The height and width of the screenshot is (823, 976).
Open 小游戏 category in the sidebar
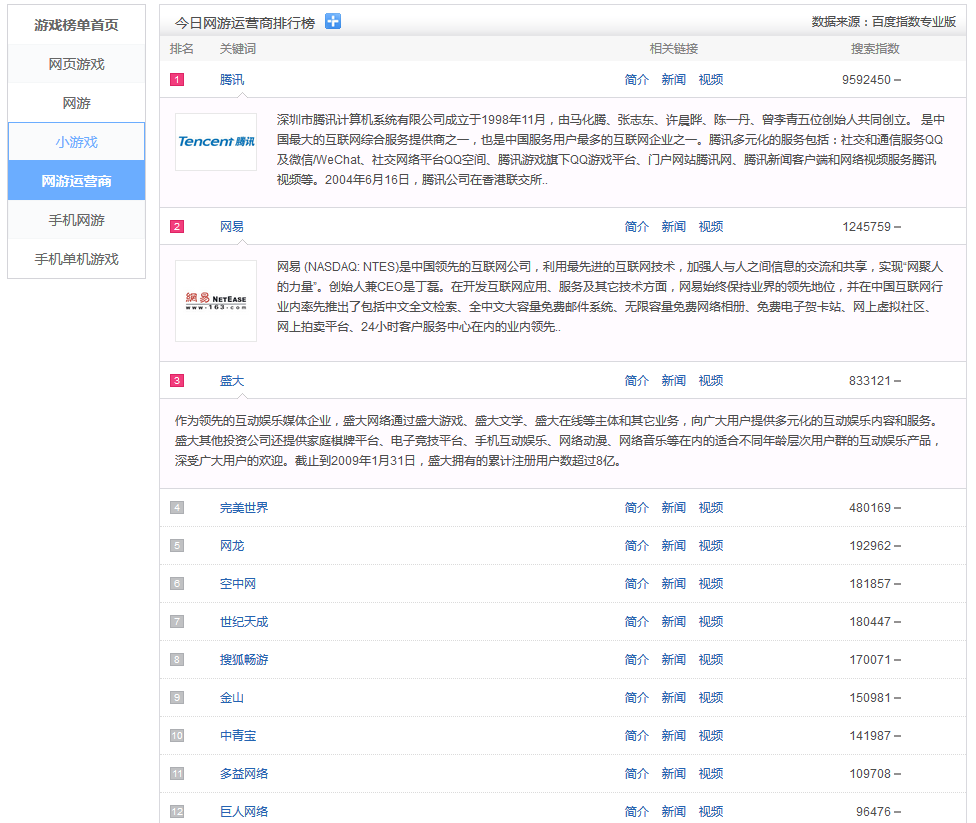77,142
